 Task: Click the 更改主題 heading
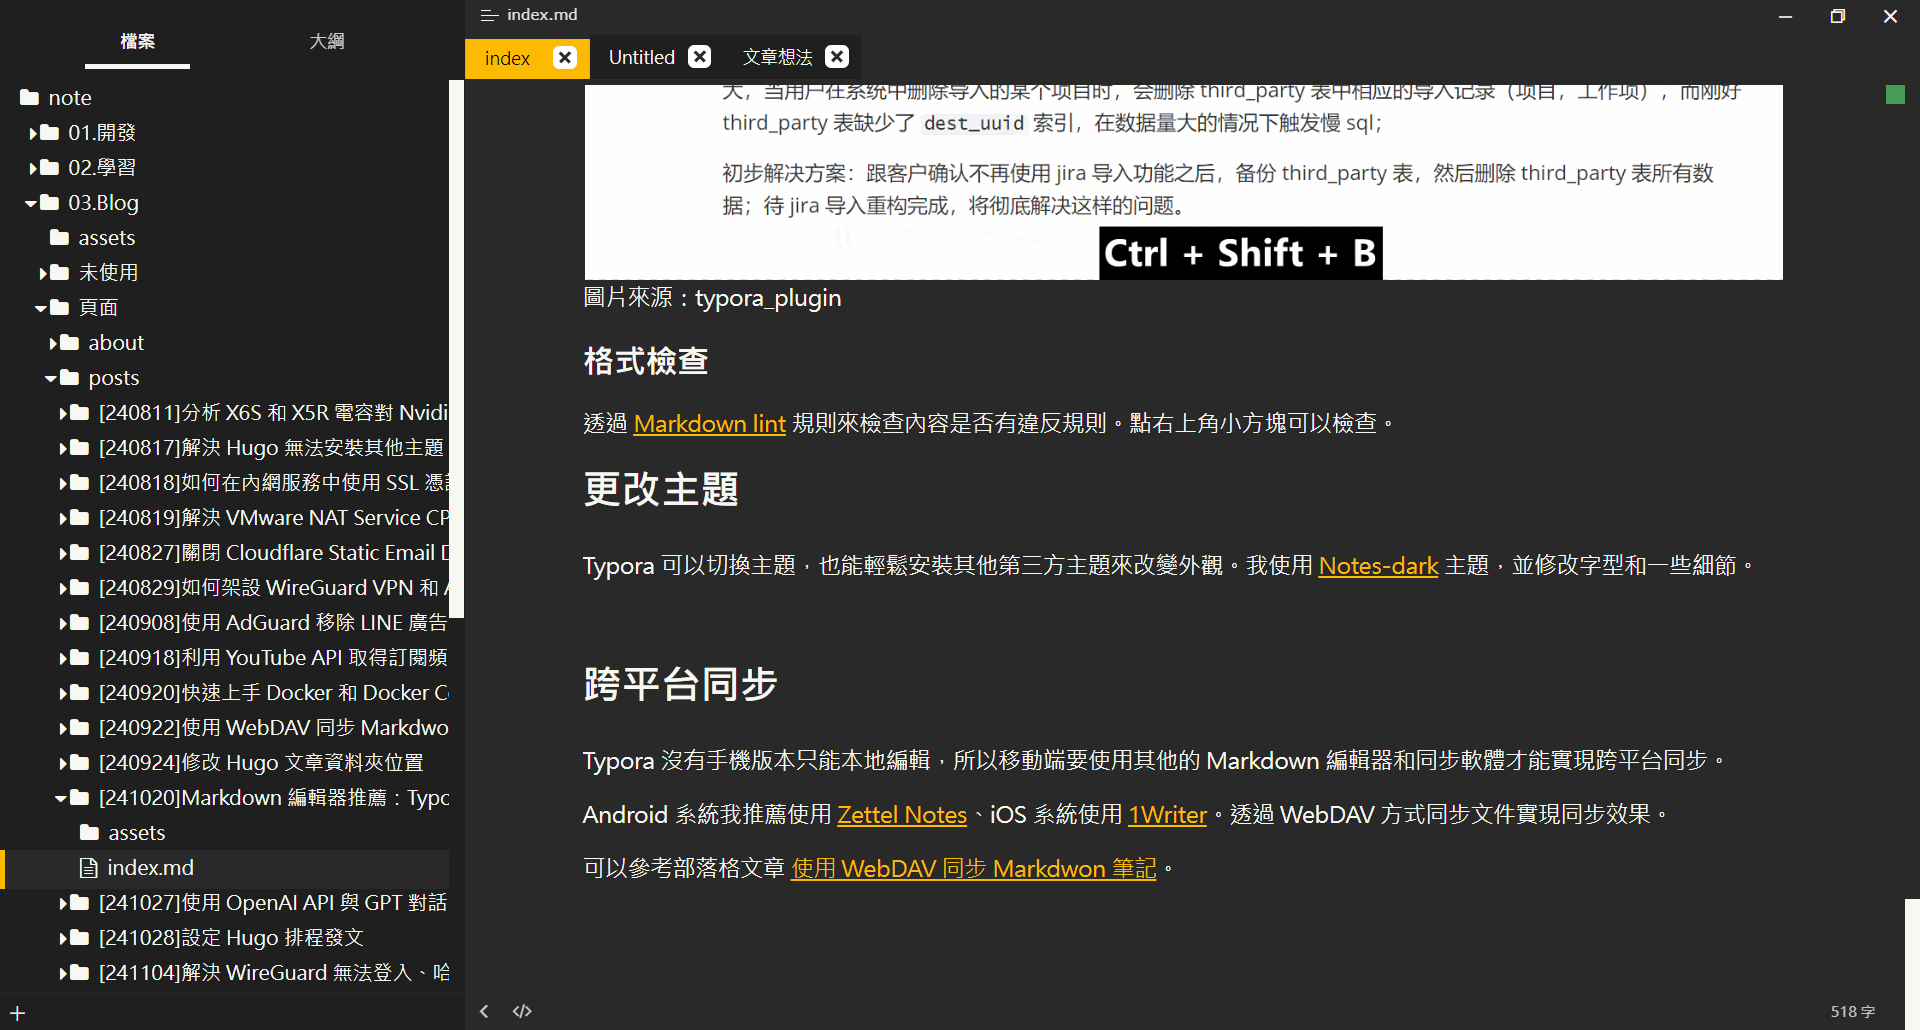coord(661,490)
